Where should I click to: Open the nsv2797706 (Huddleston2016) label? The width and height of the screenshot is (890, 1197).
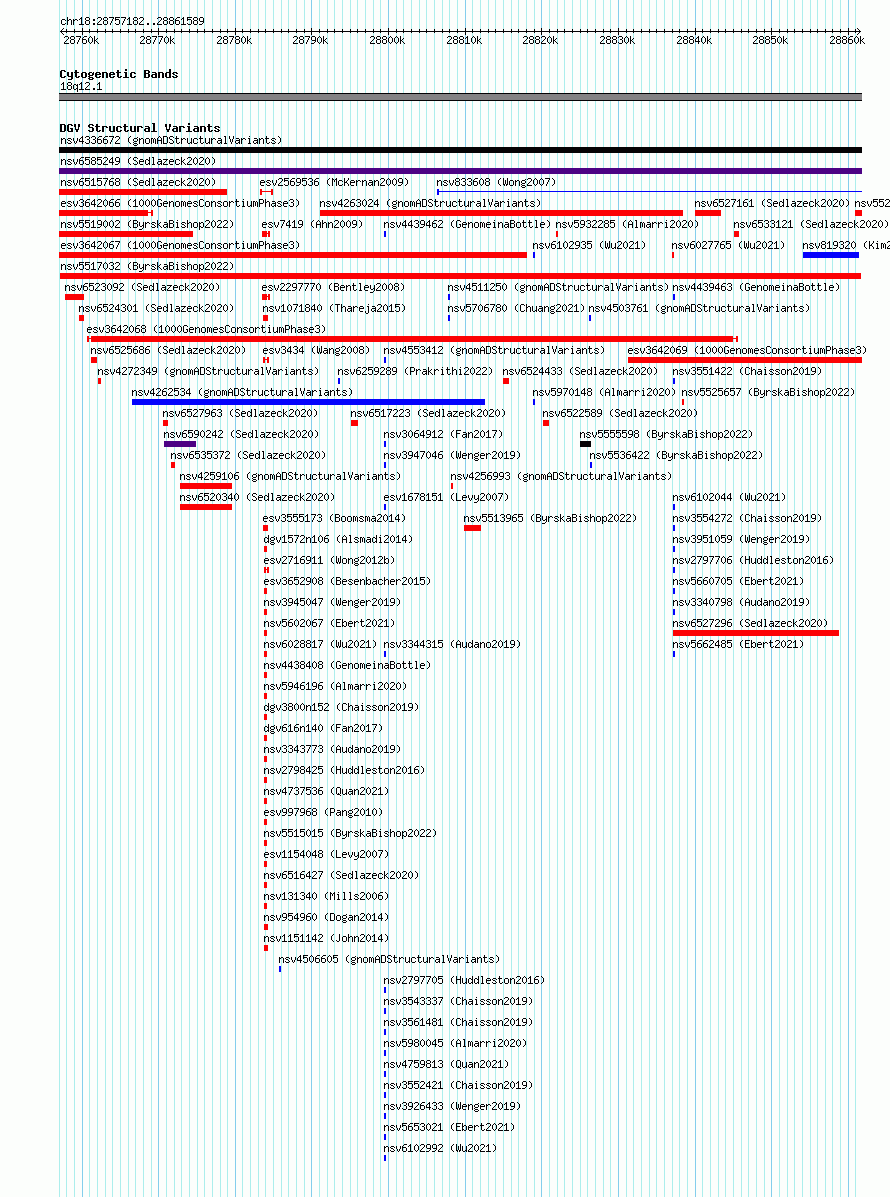coord(753,560)
